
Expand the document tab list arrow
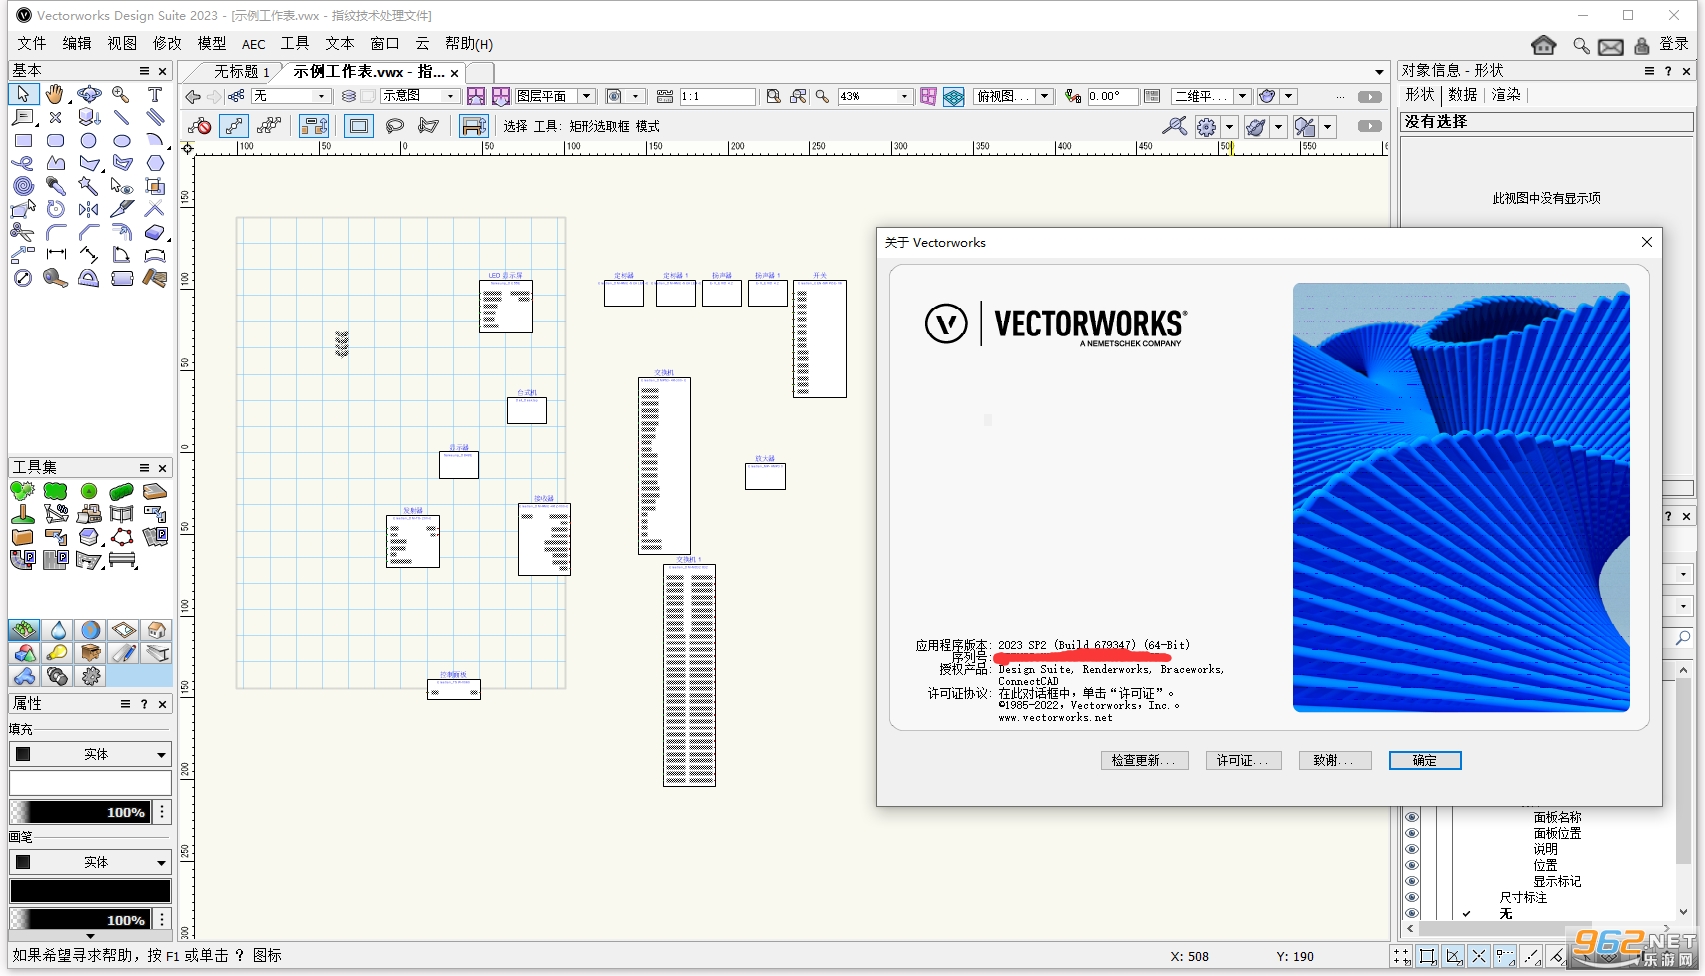click(1379, 72)
